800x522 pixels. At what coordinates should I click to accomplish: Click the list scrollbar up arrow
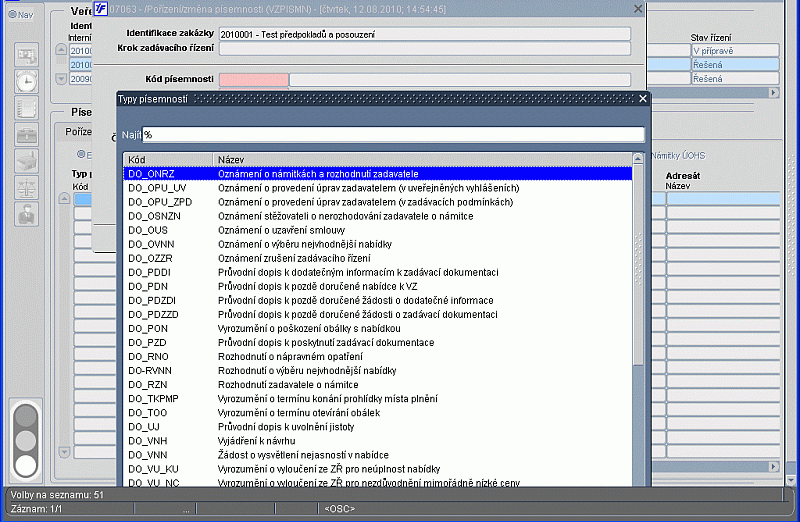[x=638, y=159]
